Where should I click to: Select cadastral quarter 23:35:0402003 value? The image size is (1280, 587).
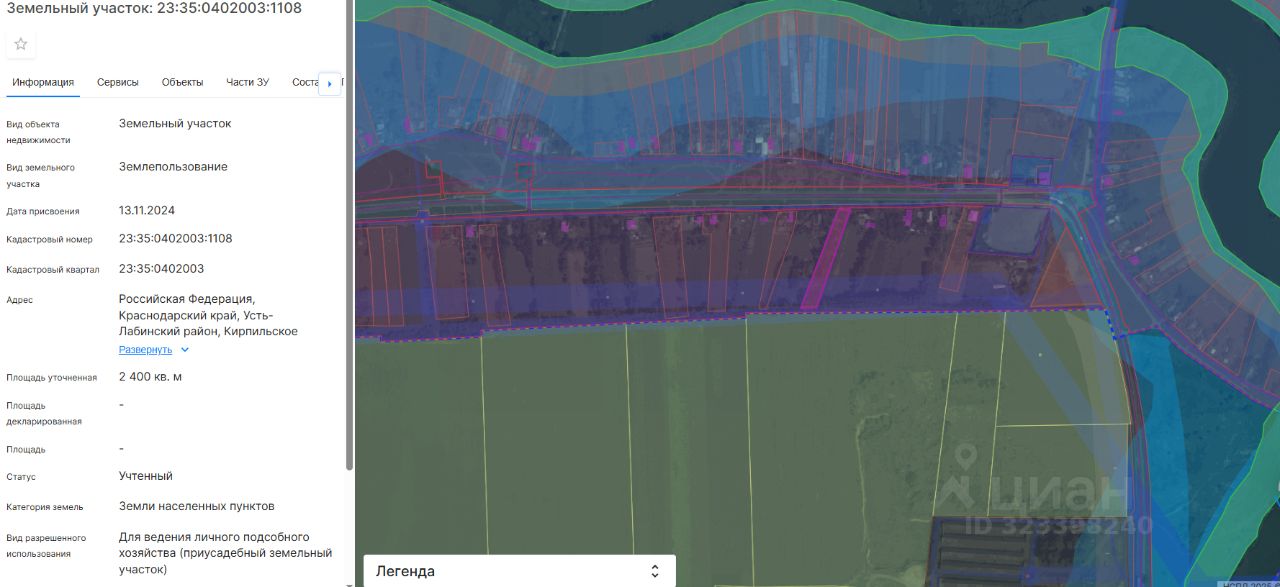(161, 269)
